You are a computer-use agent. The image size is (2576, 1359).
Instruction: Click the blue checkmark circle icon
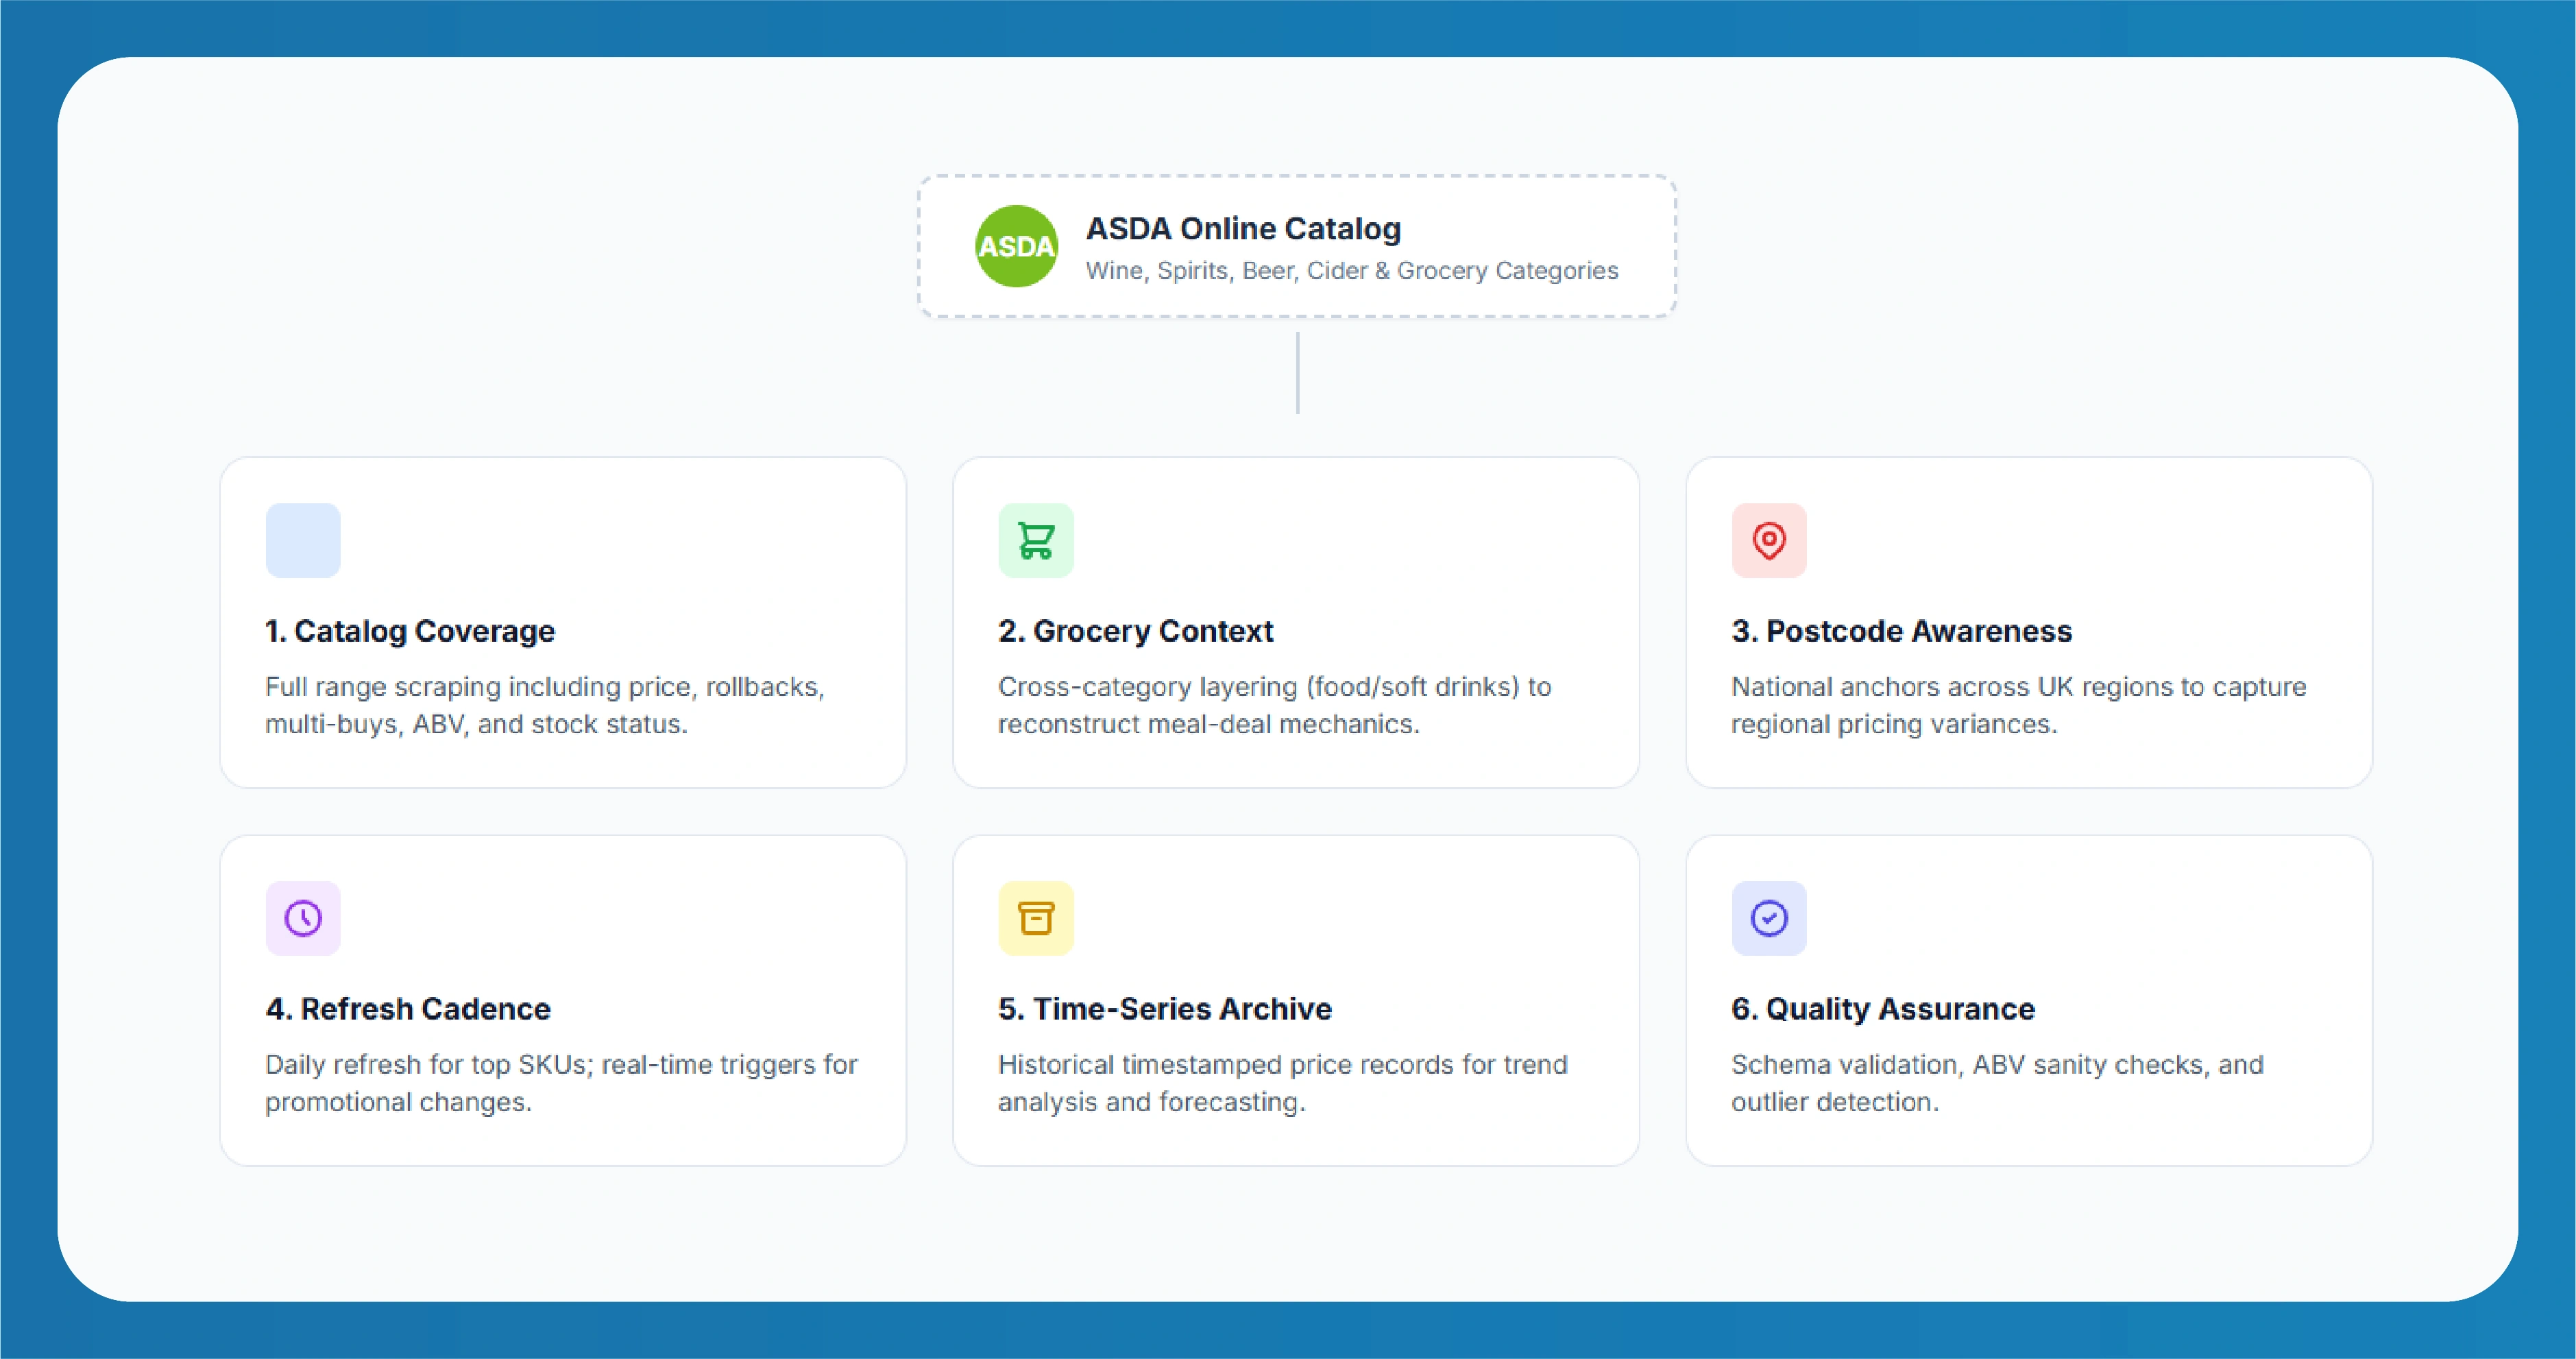[x=1769, y=918]
